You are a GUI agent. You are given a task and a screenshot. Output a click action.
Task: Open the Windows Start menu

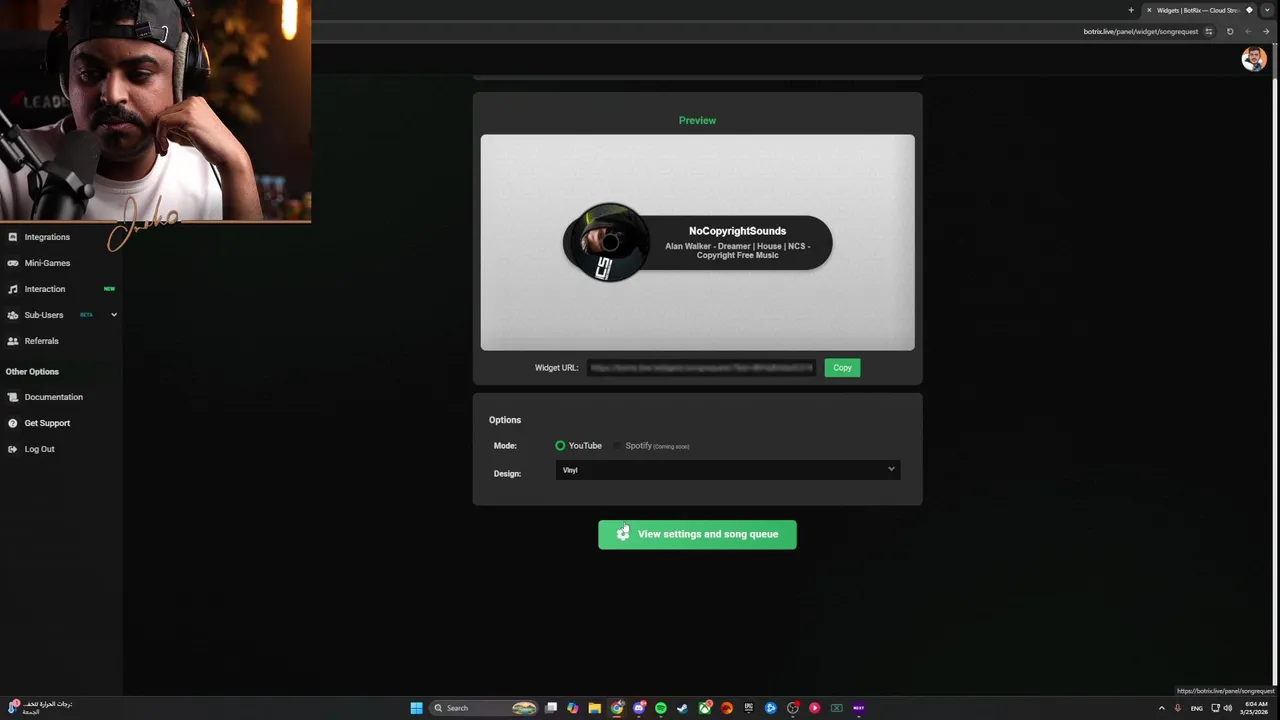(x=416, y=708)
